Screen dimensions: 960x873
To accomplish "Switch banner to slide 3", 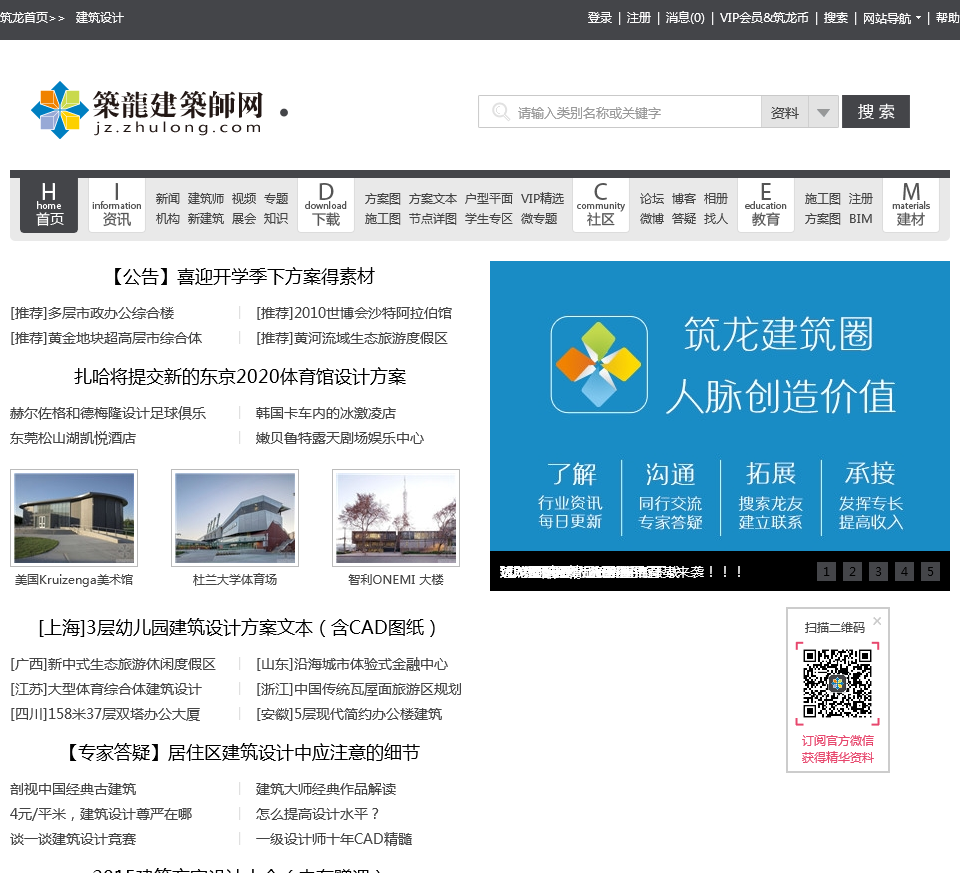I will click(x=878, y=572).
